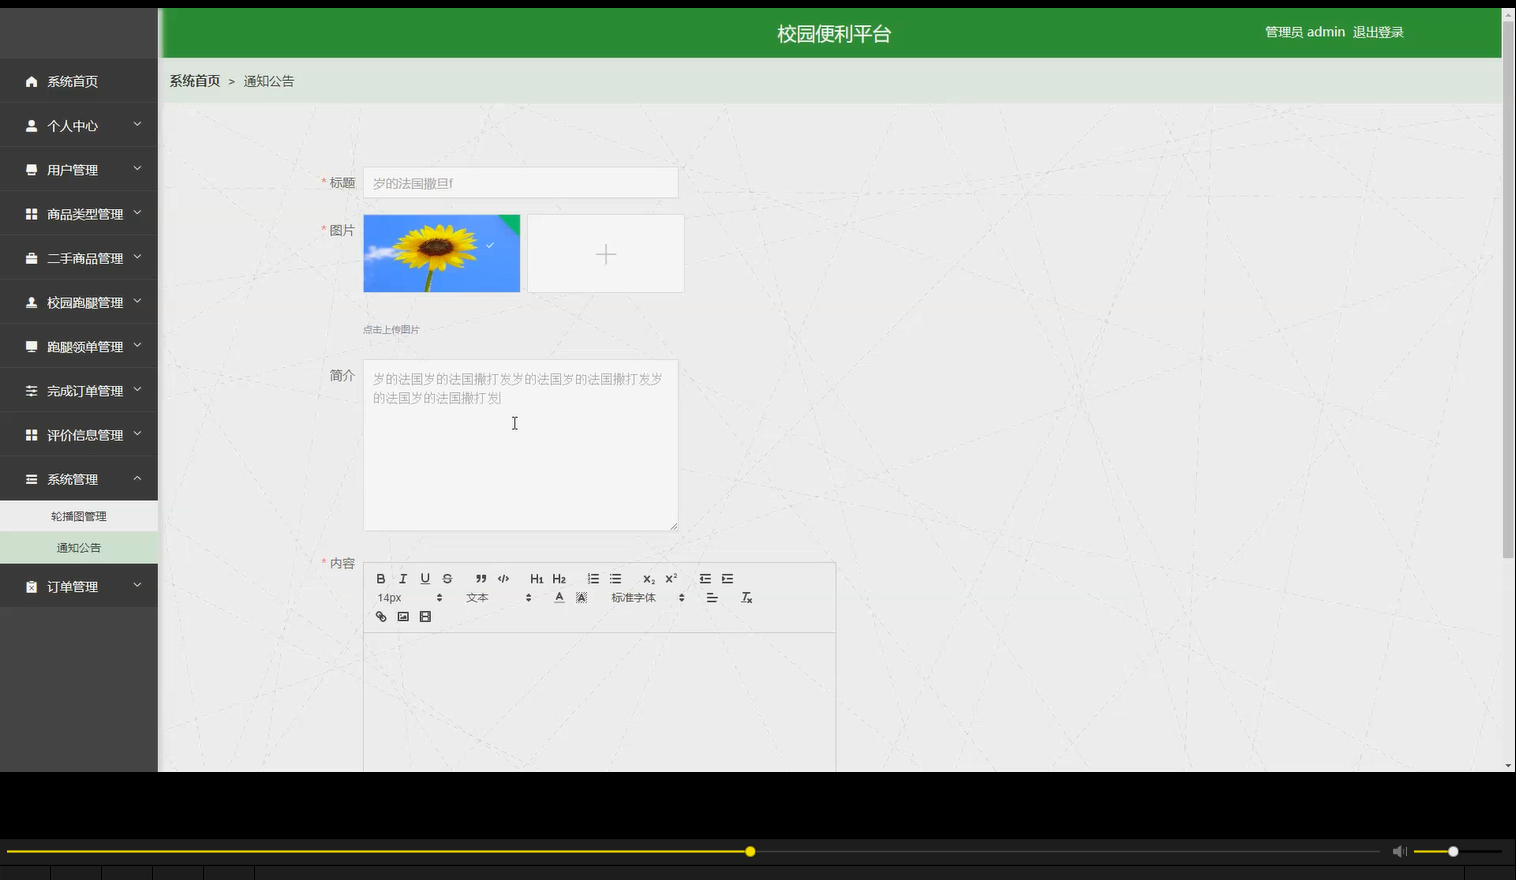Insert a code block in the editor
1516x880 pixels.
503,579
